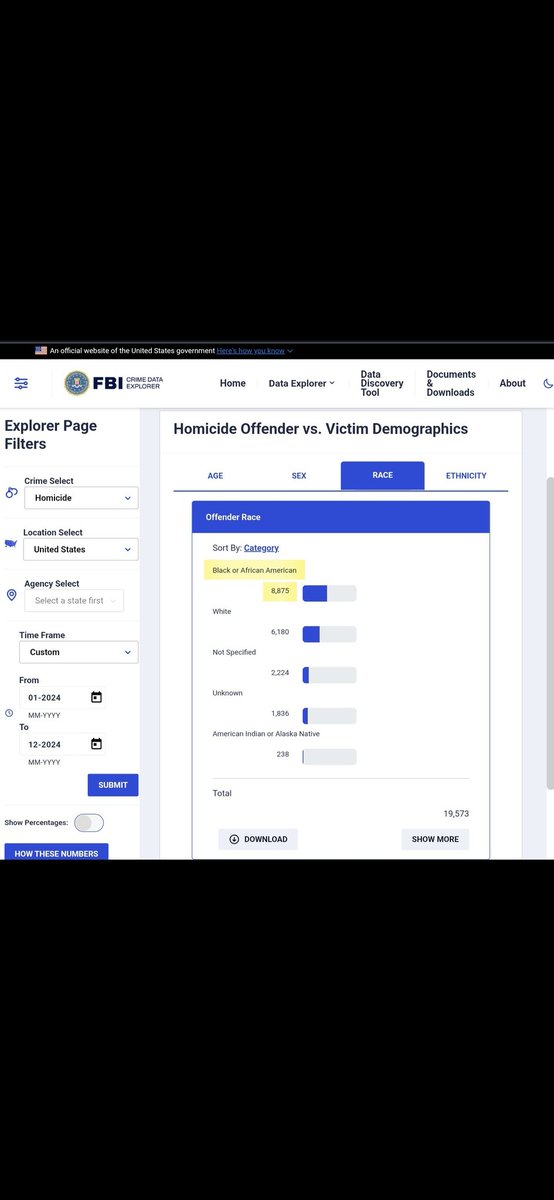The height and width of the screenshot is (1200, 554).
Task: Click the clock icon beside Time Frame dates
Action: click(x=9, y=713)
